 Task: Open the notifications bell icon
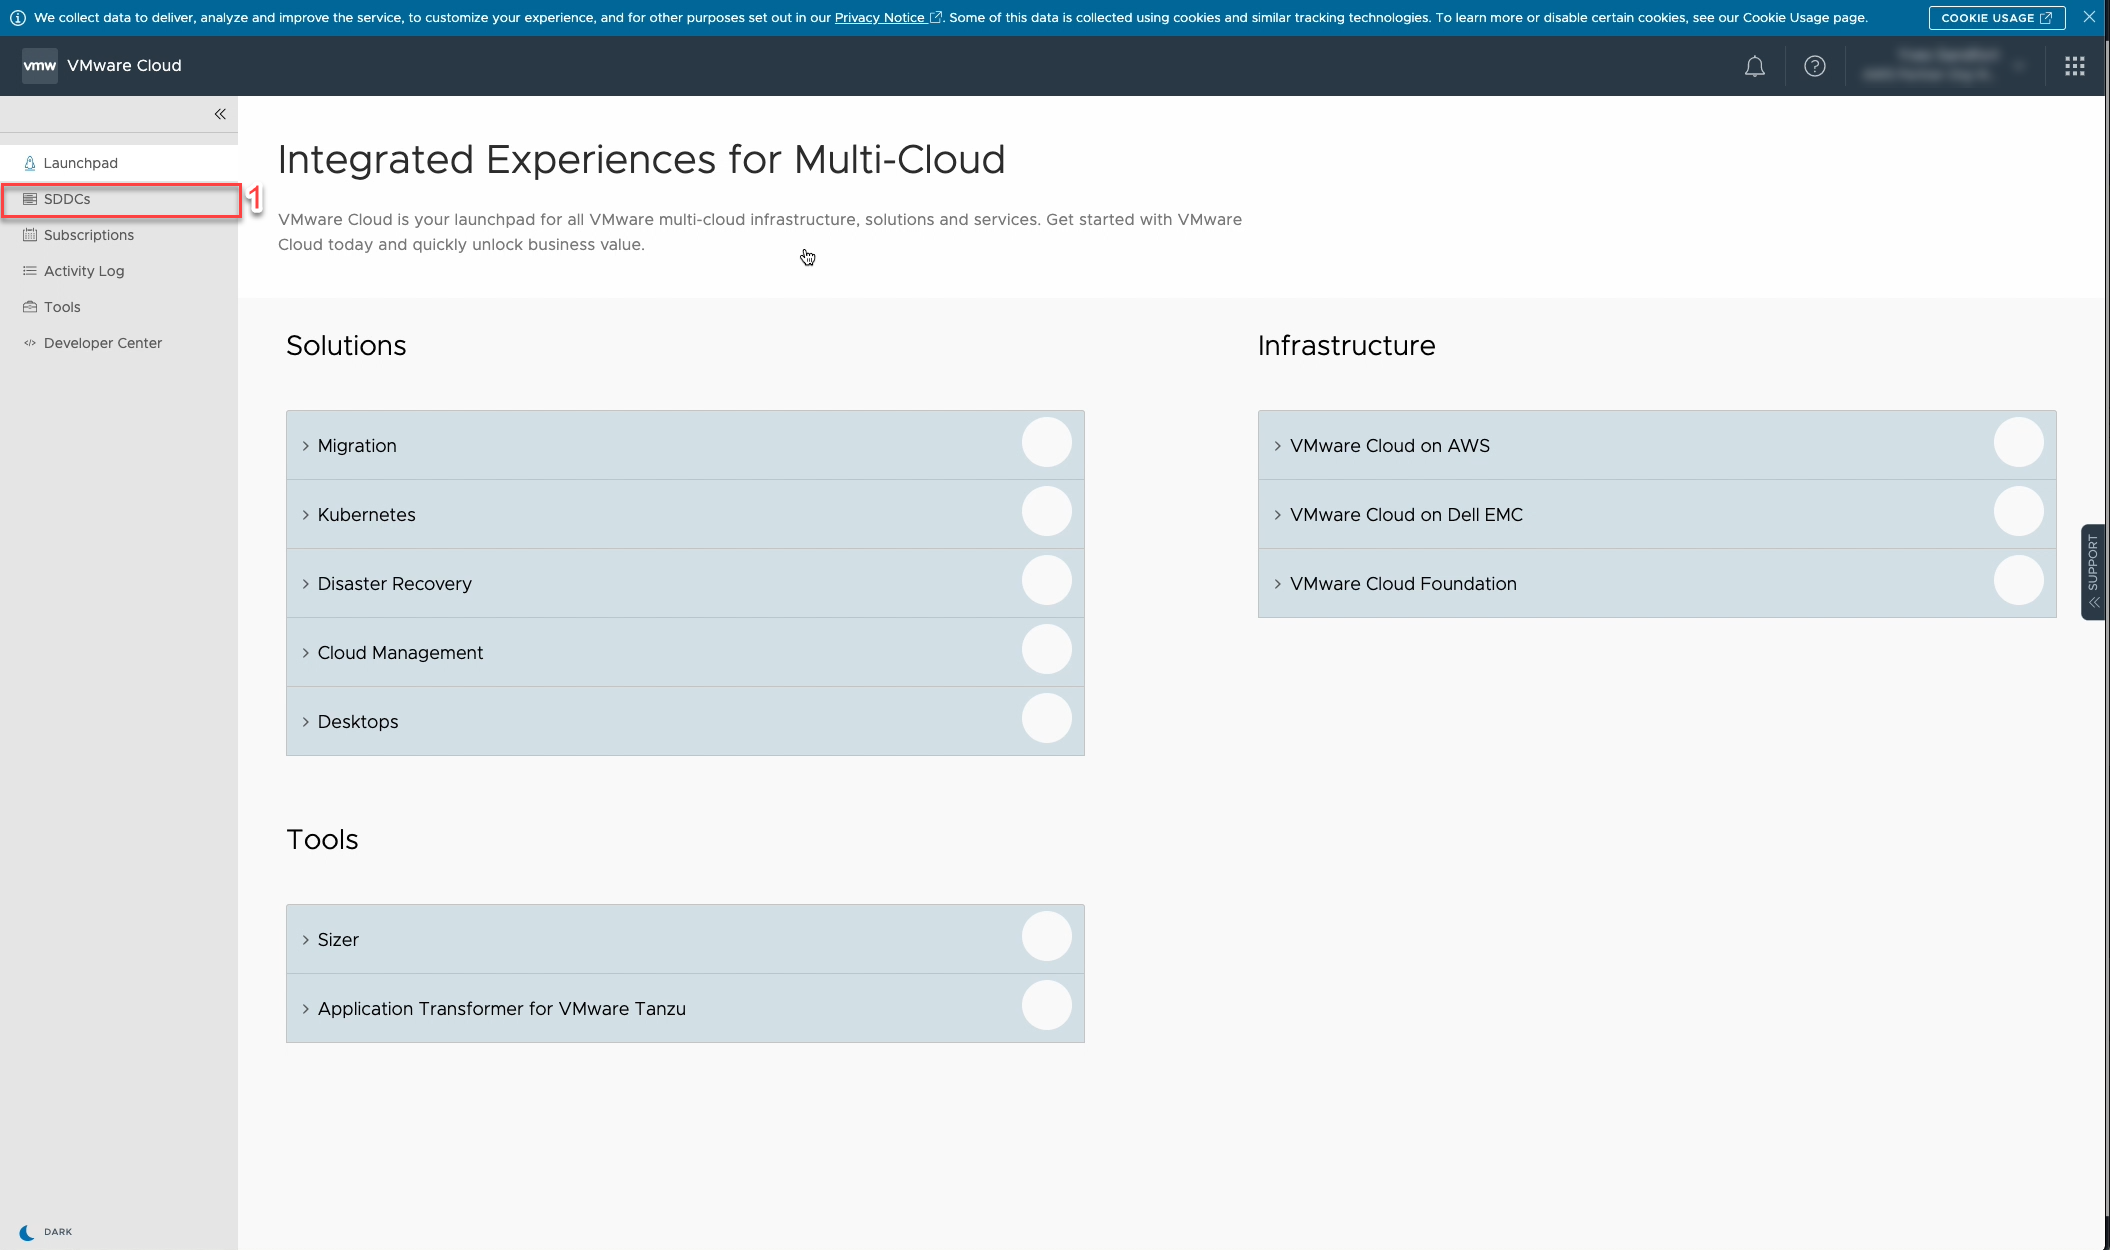1754,66
